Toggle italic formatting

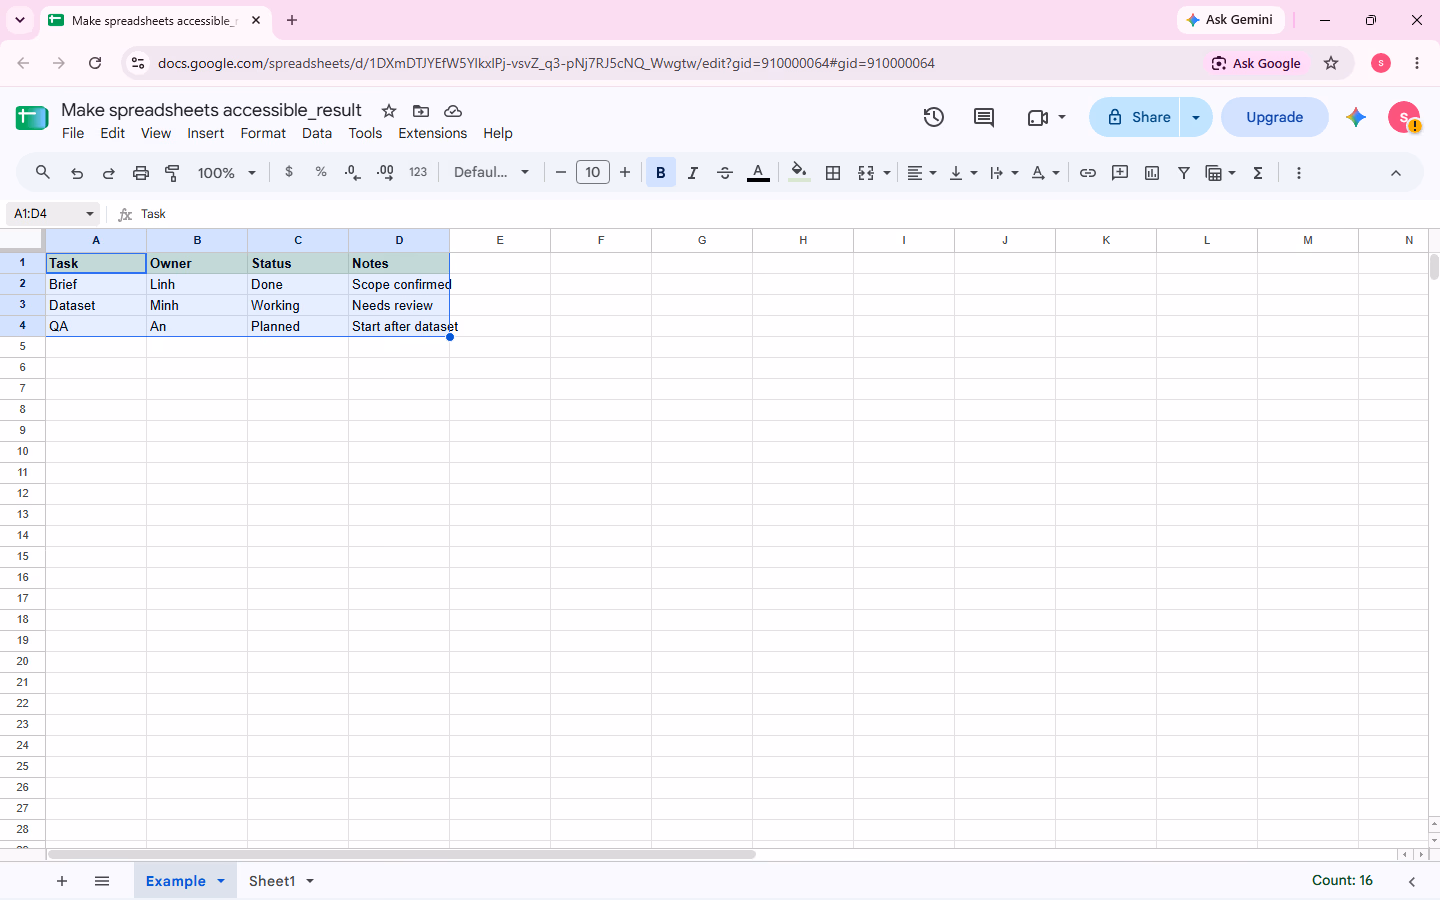693,173
